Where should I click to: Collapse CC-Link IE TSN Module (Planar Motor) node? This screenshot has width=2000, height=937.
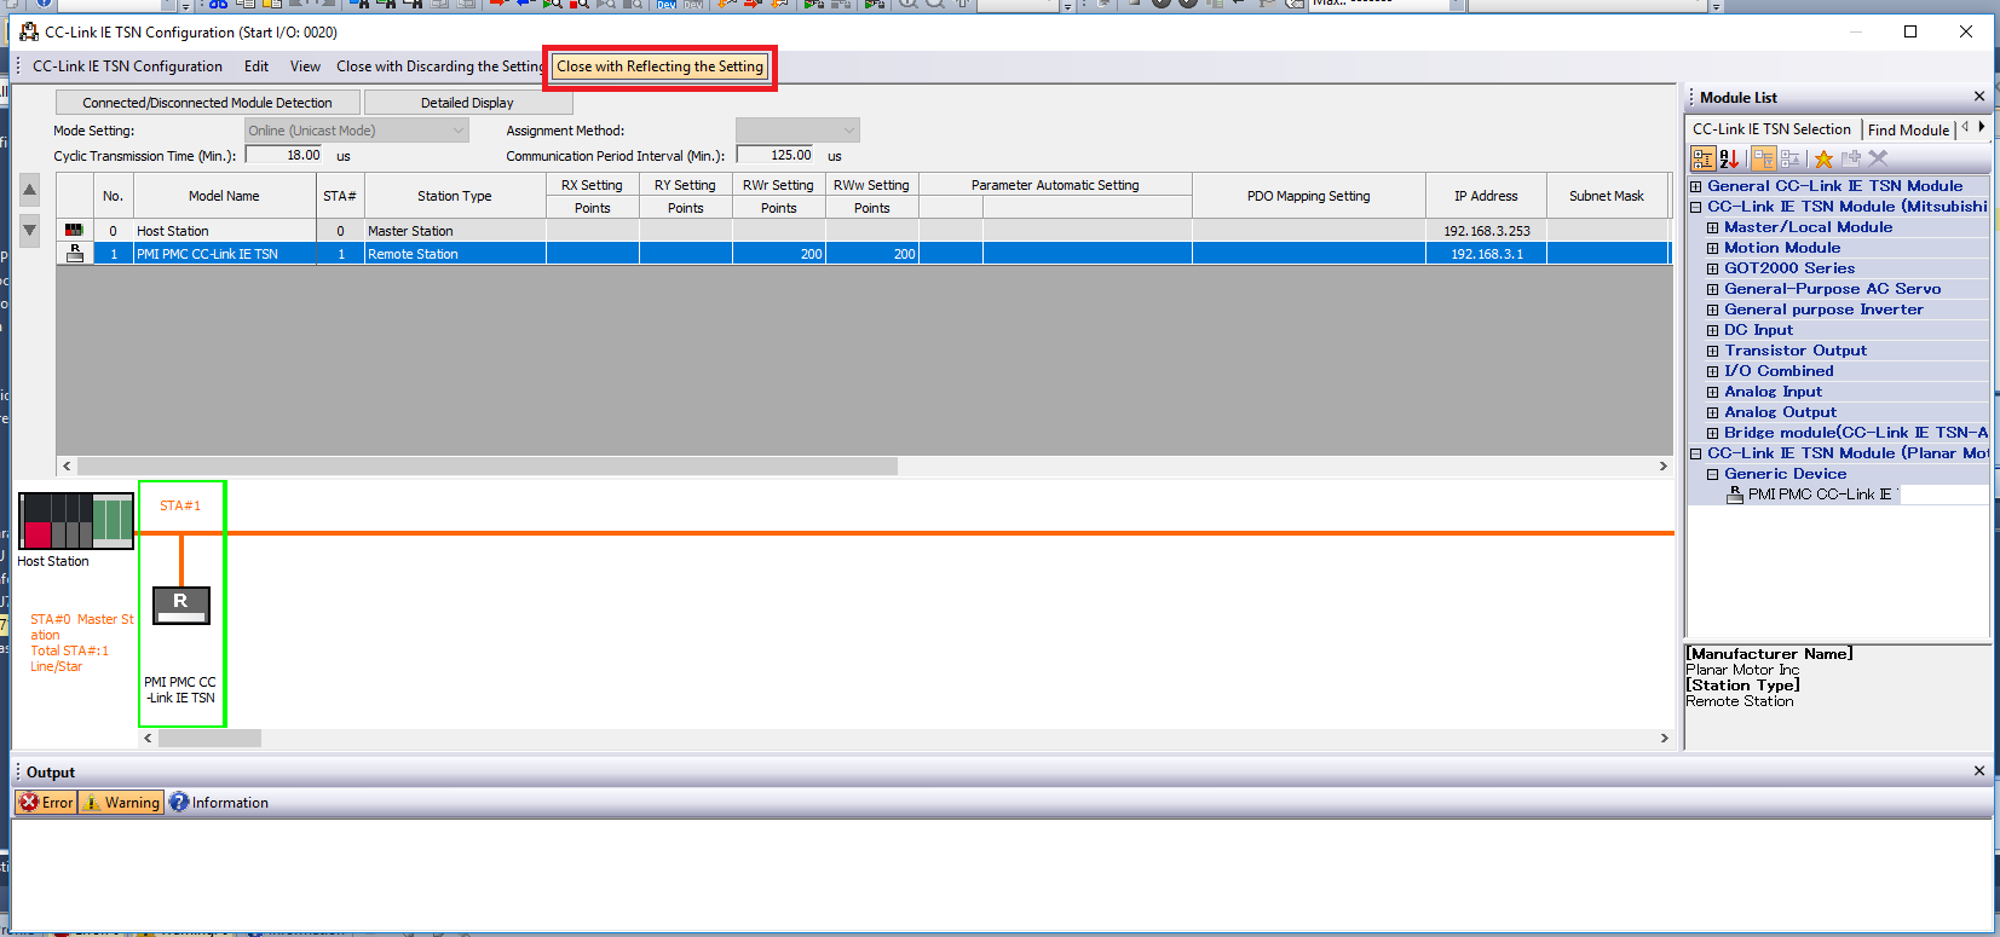pos(1696,453)
